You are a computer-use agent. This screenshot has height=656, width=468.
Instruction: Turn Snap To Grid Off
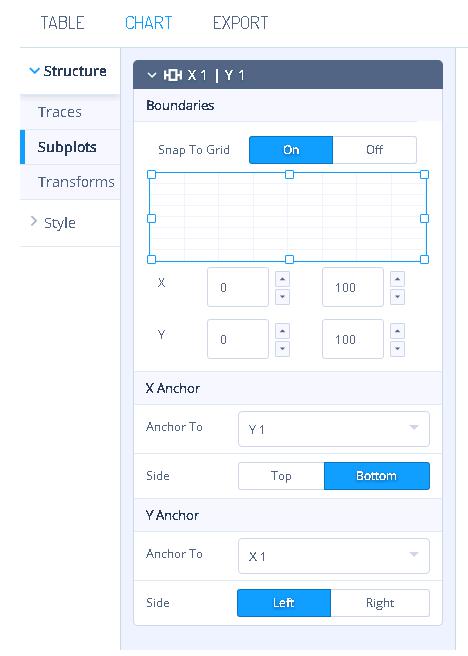[x=374, y=150]
